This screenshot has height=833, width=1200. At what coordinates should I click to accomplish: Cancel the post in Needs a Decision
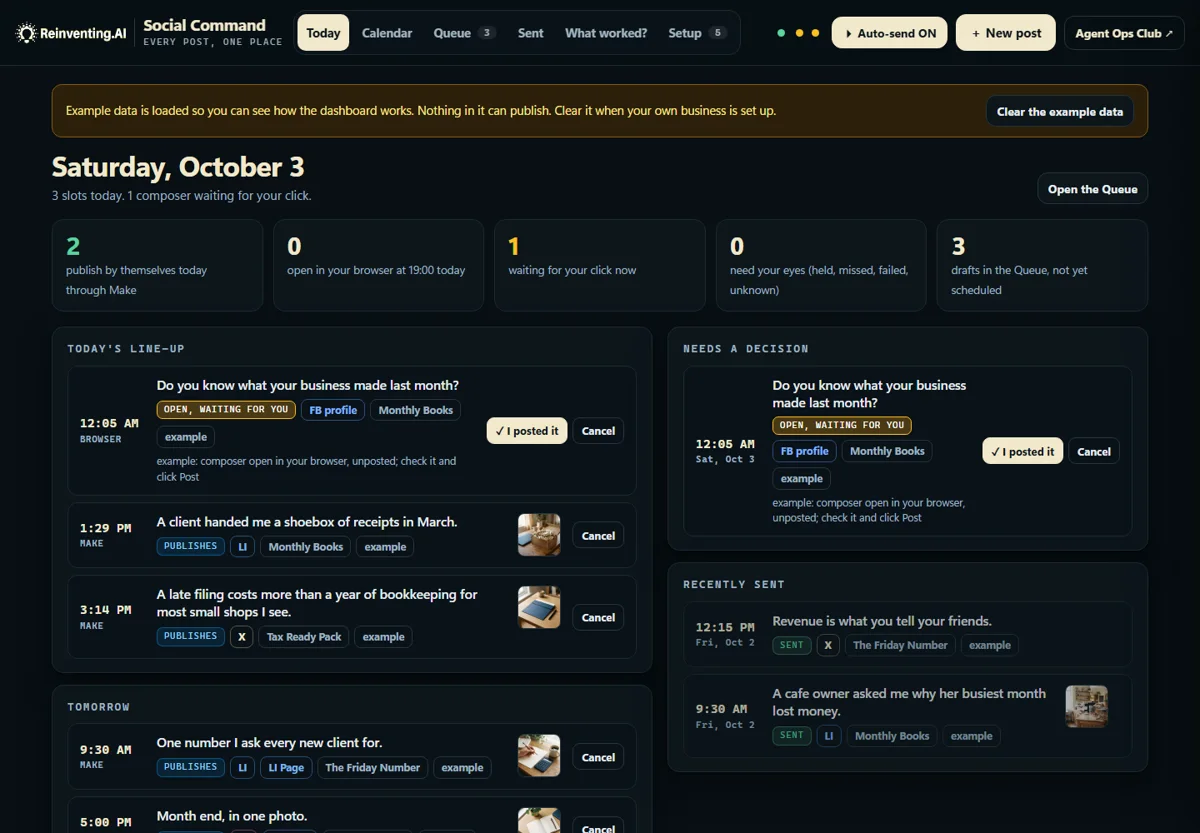1094,452
